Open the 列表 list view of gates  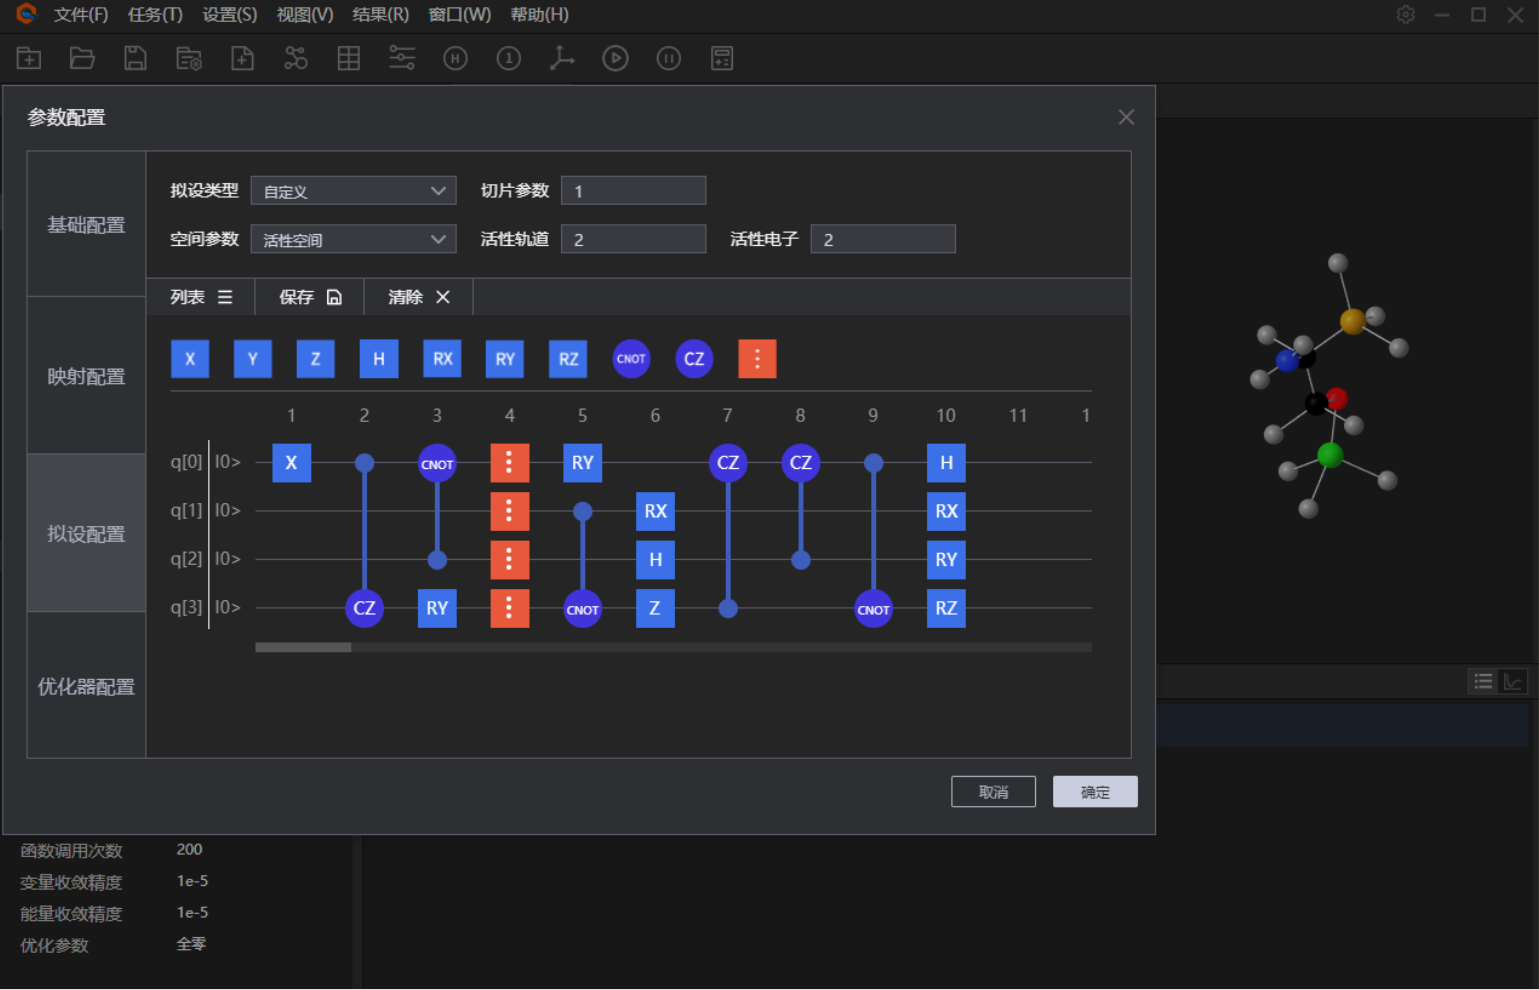click(201, 297)
